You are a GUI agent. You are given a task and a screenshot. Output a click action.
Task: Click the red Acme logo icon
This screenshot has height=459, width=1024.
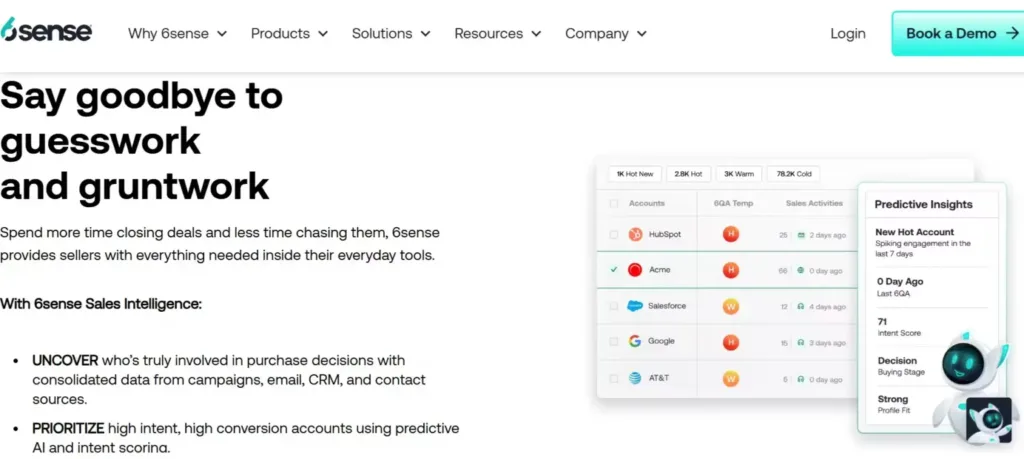pyautogui.click(x=634, y=270)
